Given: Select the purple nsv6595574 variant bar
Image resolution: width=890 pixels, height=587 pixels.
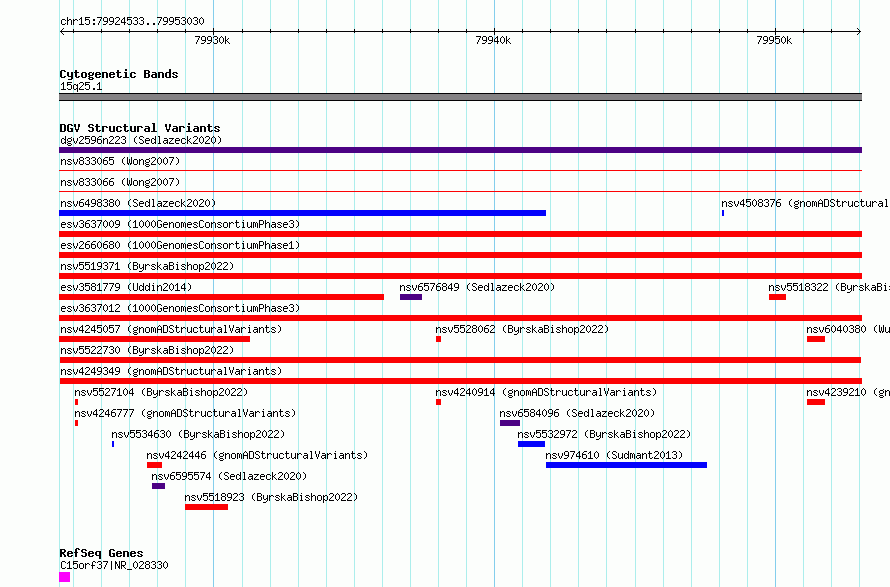Looking at the screenshot, I should (x=158, y=486).
